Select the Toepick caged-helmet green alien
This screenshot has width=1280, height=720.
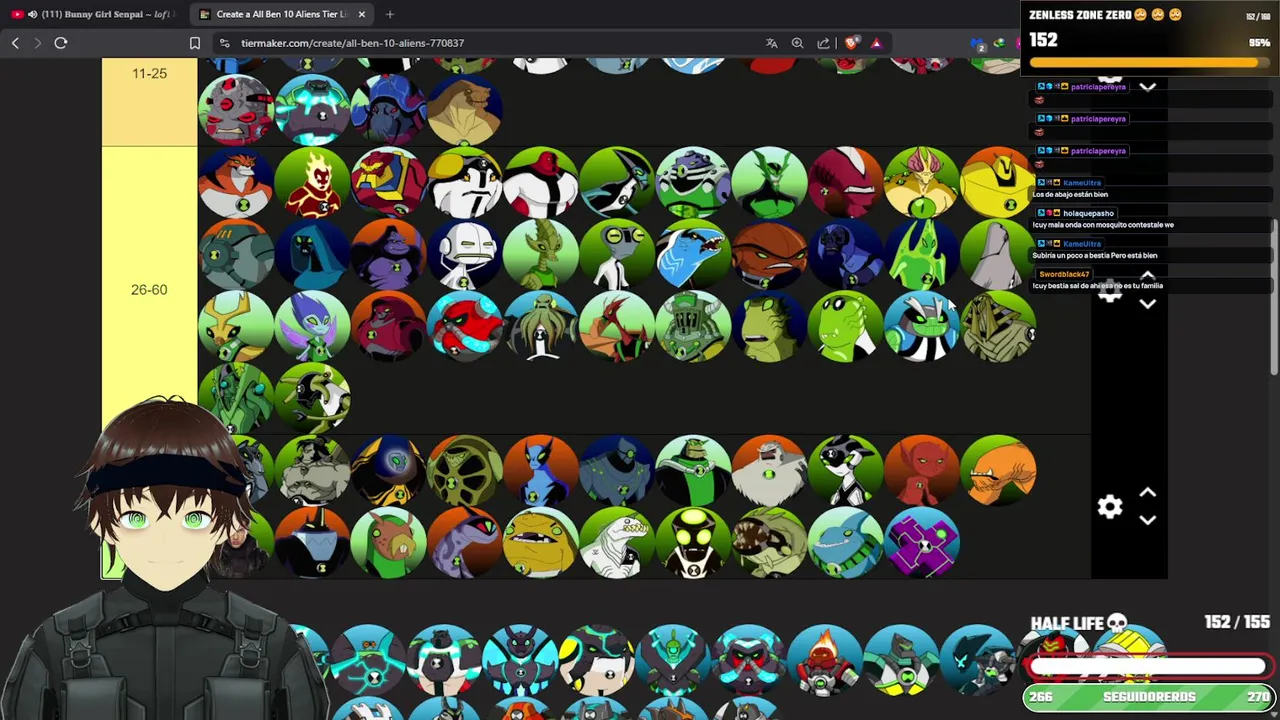[693, 326]
